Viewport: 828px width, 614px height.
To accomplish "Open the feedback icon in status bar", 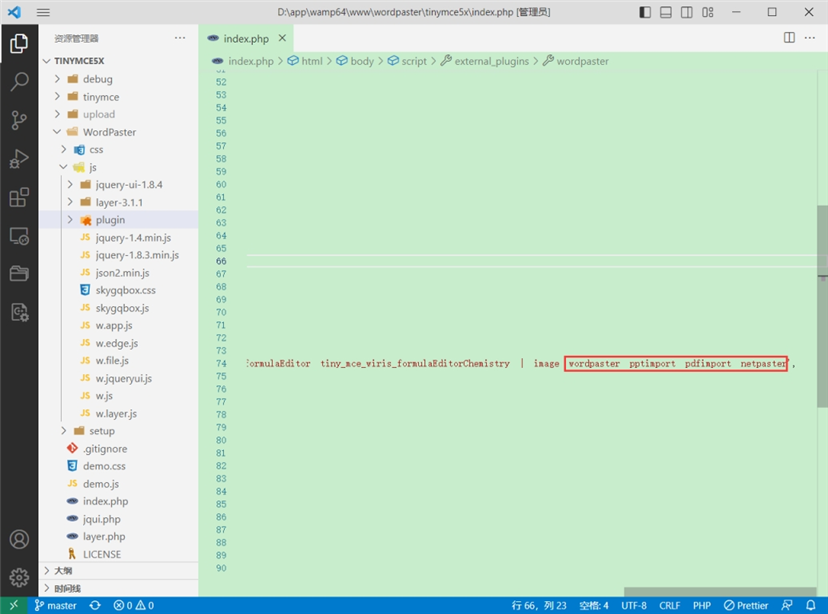I will (787, 605).
